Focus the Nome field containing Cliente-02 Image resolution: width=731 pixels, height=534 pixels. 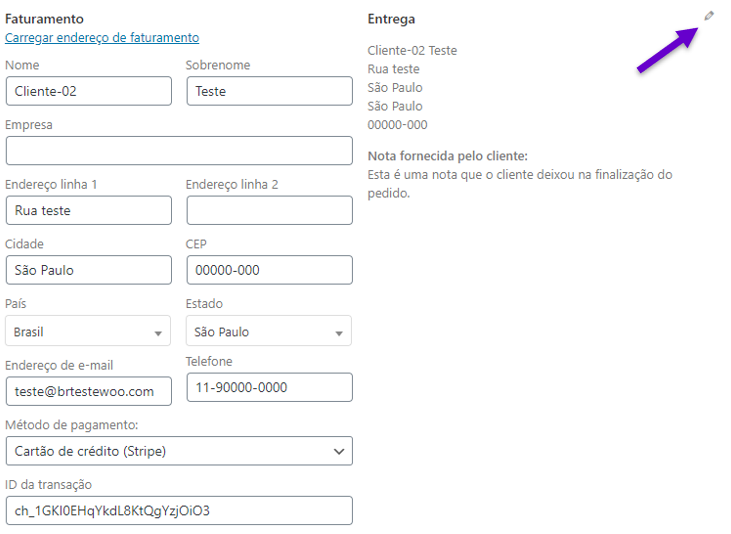point(89,91)
